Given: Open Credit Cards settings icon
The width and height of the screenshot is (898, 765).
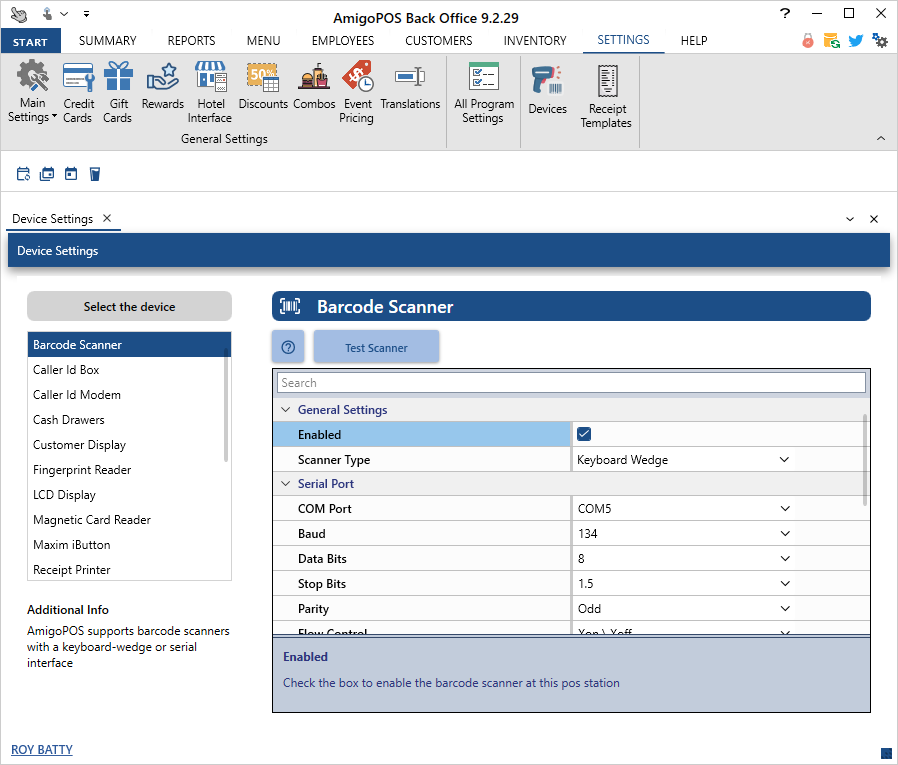Looking at the screenshot, I should [78, 91].
